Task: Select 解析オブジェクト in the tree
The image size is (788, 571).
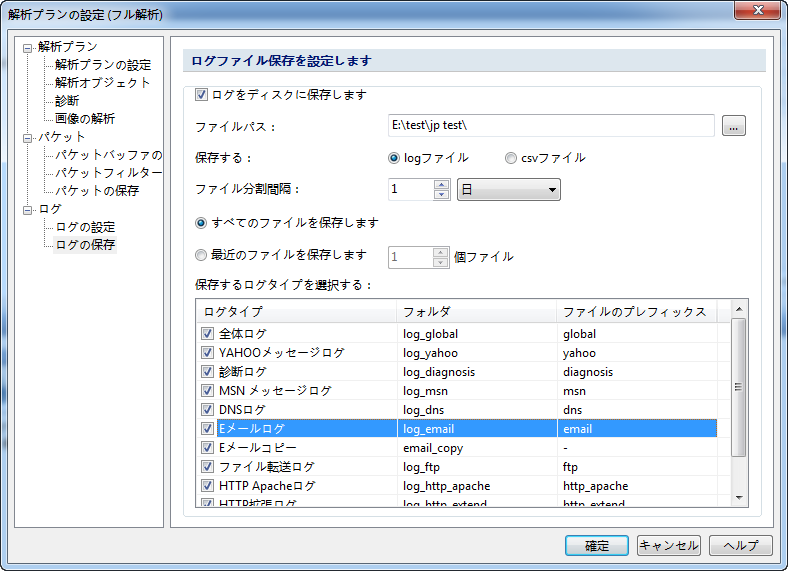Action: tap(103, 83)
